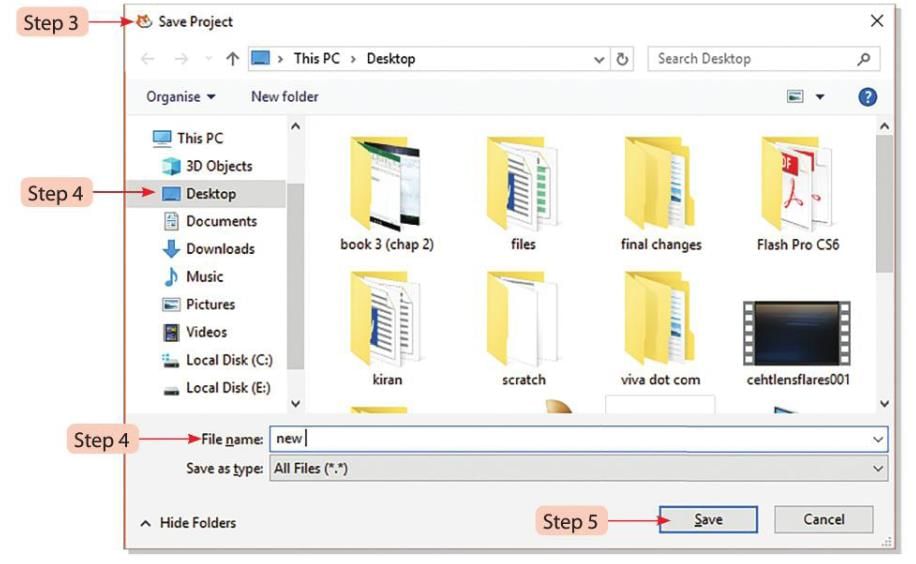Click the Back navigation arrow

pos(148,58)
